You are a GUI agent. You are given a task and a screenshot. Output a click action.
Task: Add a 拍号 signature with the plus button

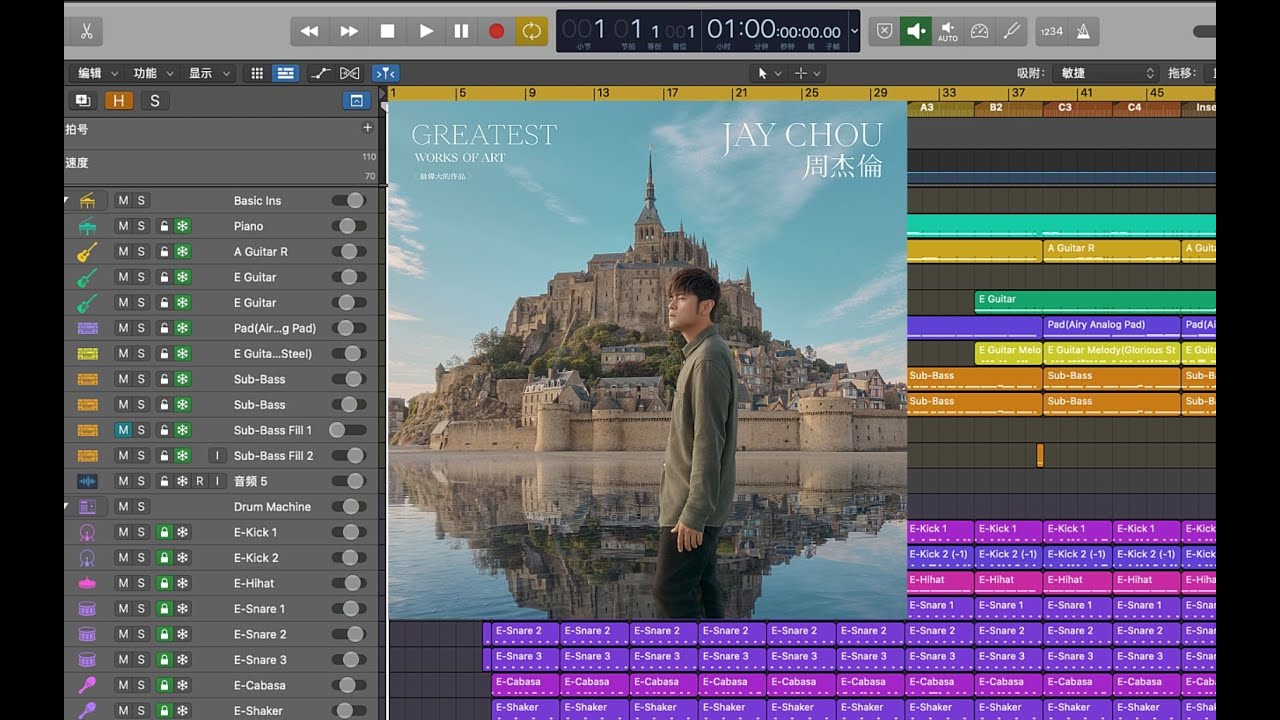click(x=367, y=127)
